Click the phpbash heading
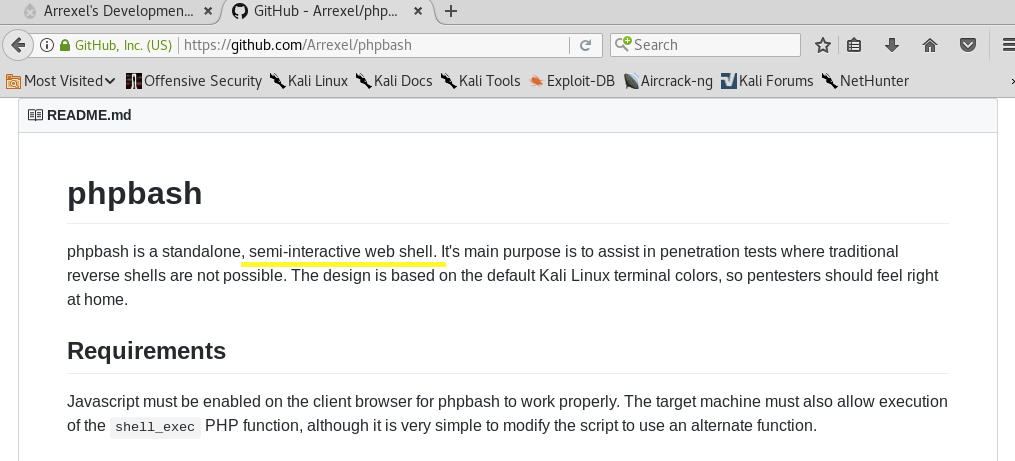This screenshot has width=1015, height=461. pos(135,193)
